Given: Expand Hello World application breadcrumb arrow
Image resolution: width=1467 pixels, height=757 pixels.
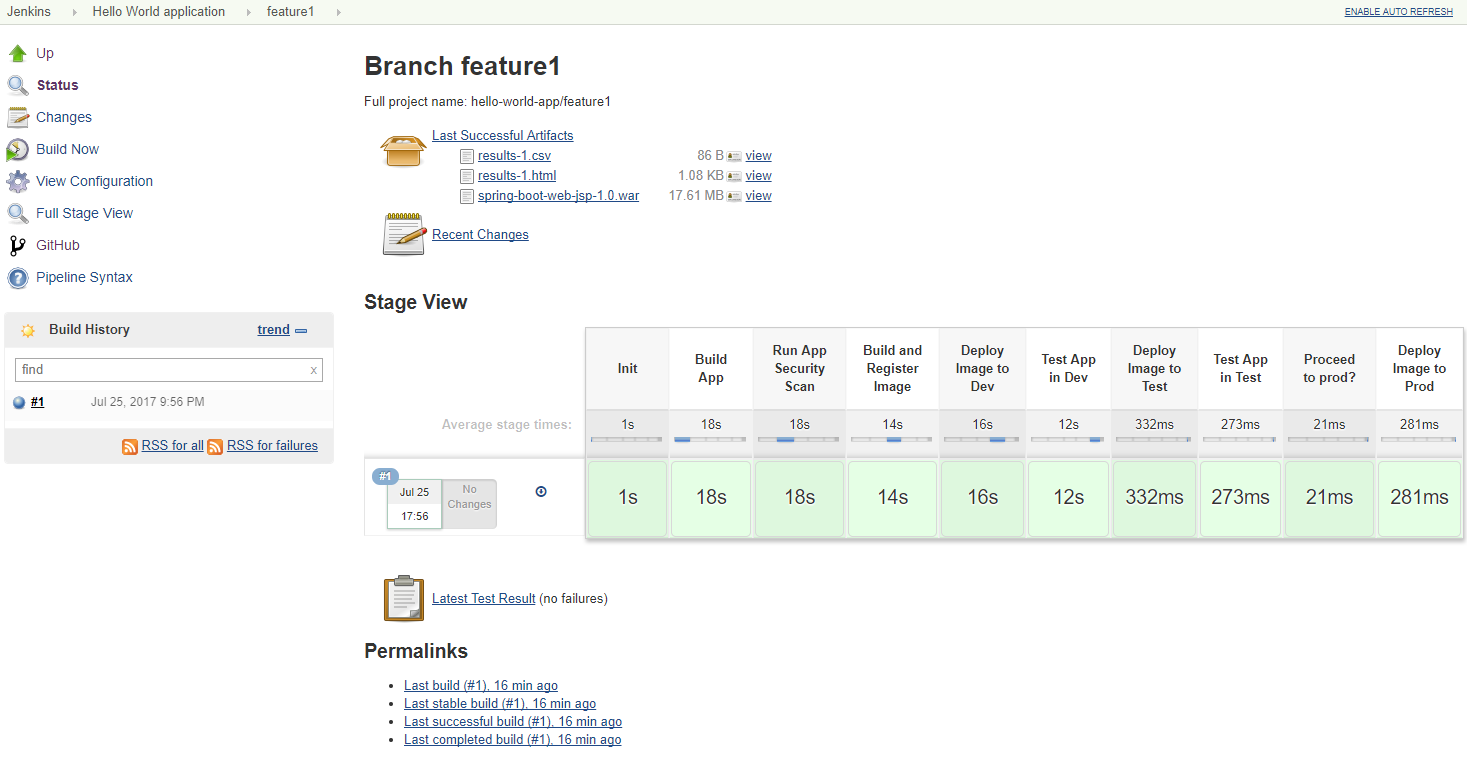Looking at the screenshot, I should click(x=248, y=12).
